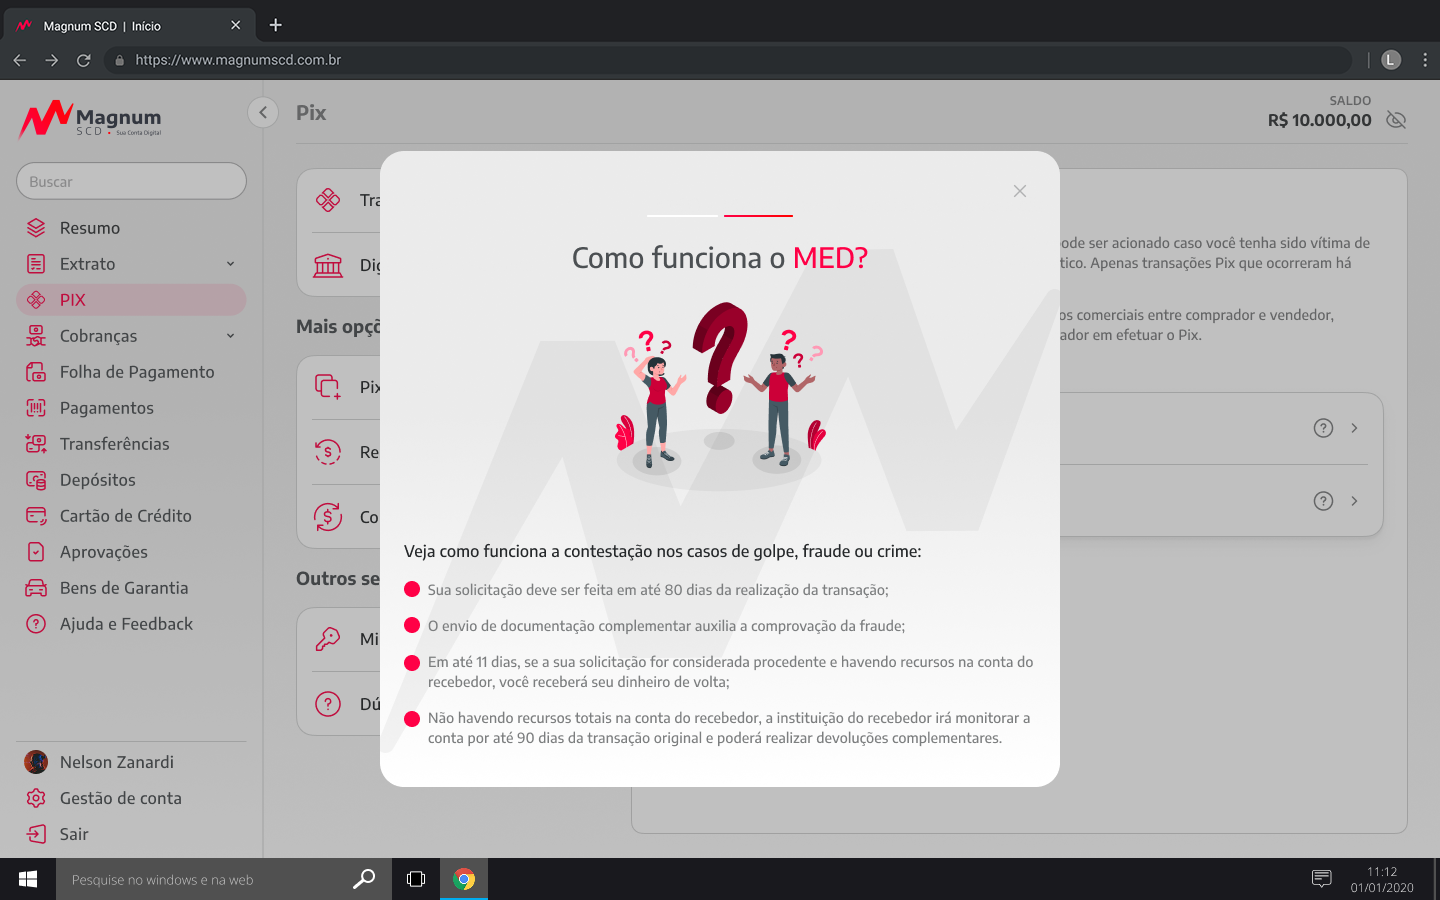Click the key icon under Outros serviços
The image size is (1440, 900).
point(328,639)
